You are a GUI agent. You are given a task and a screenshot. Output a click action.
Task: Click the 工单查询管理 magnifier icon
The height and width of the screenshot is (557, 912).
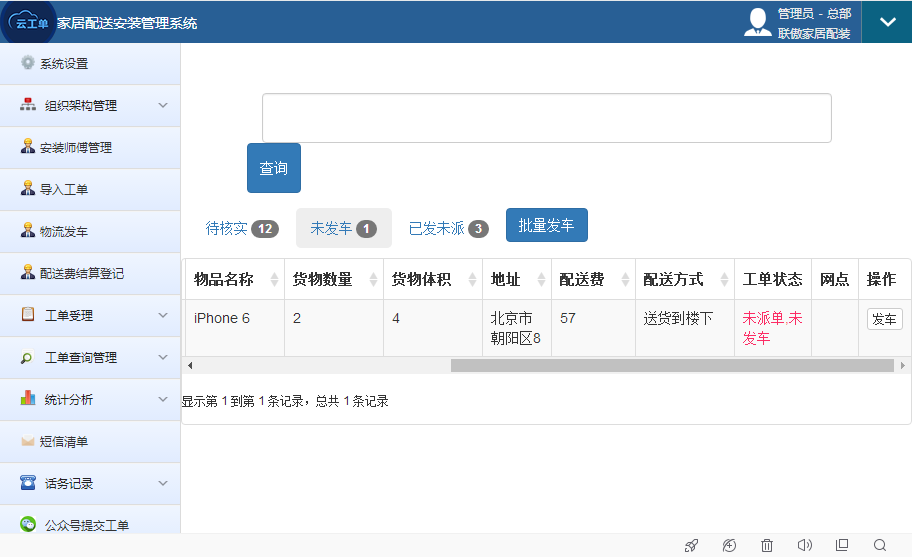[27, 358]
